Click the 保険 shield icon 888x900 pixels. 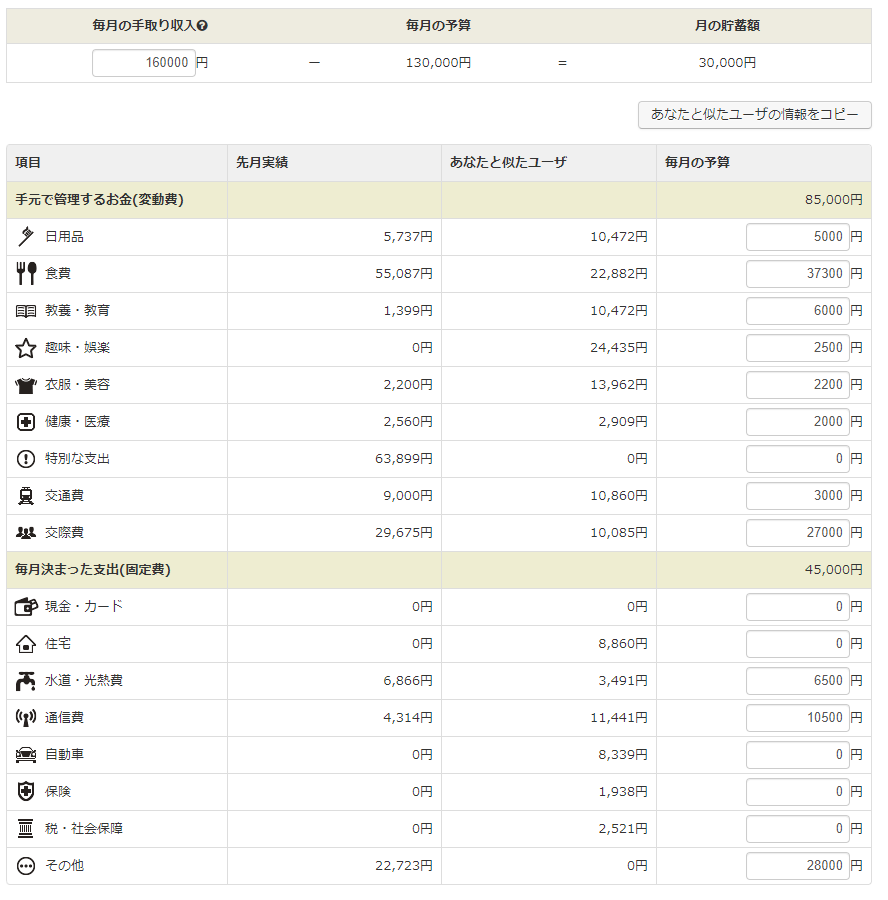pos(22,791)
